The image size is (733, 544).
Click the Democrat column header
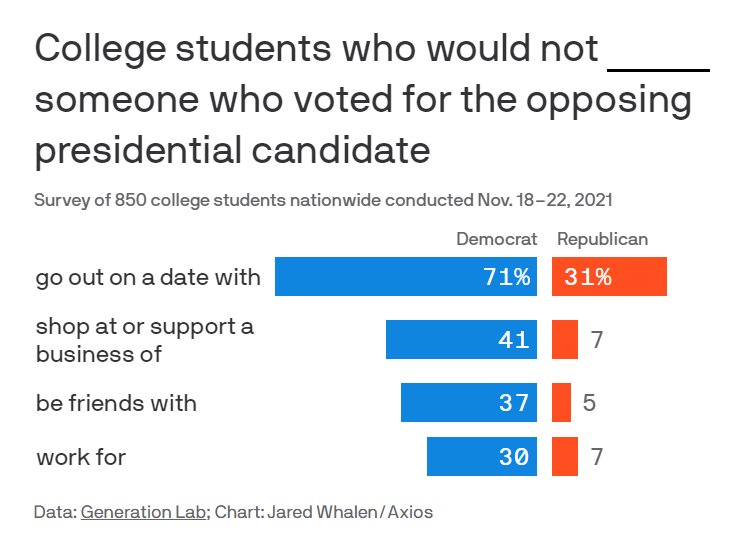coord(497,239)
